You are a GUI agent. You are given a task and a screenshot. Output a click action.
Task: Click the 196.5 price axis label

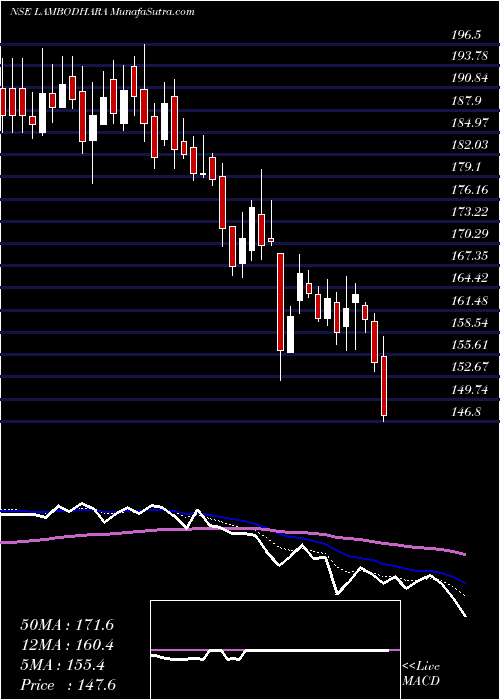[x=467, y=34]
